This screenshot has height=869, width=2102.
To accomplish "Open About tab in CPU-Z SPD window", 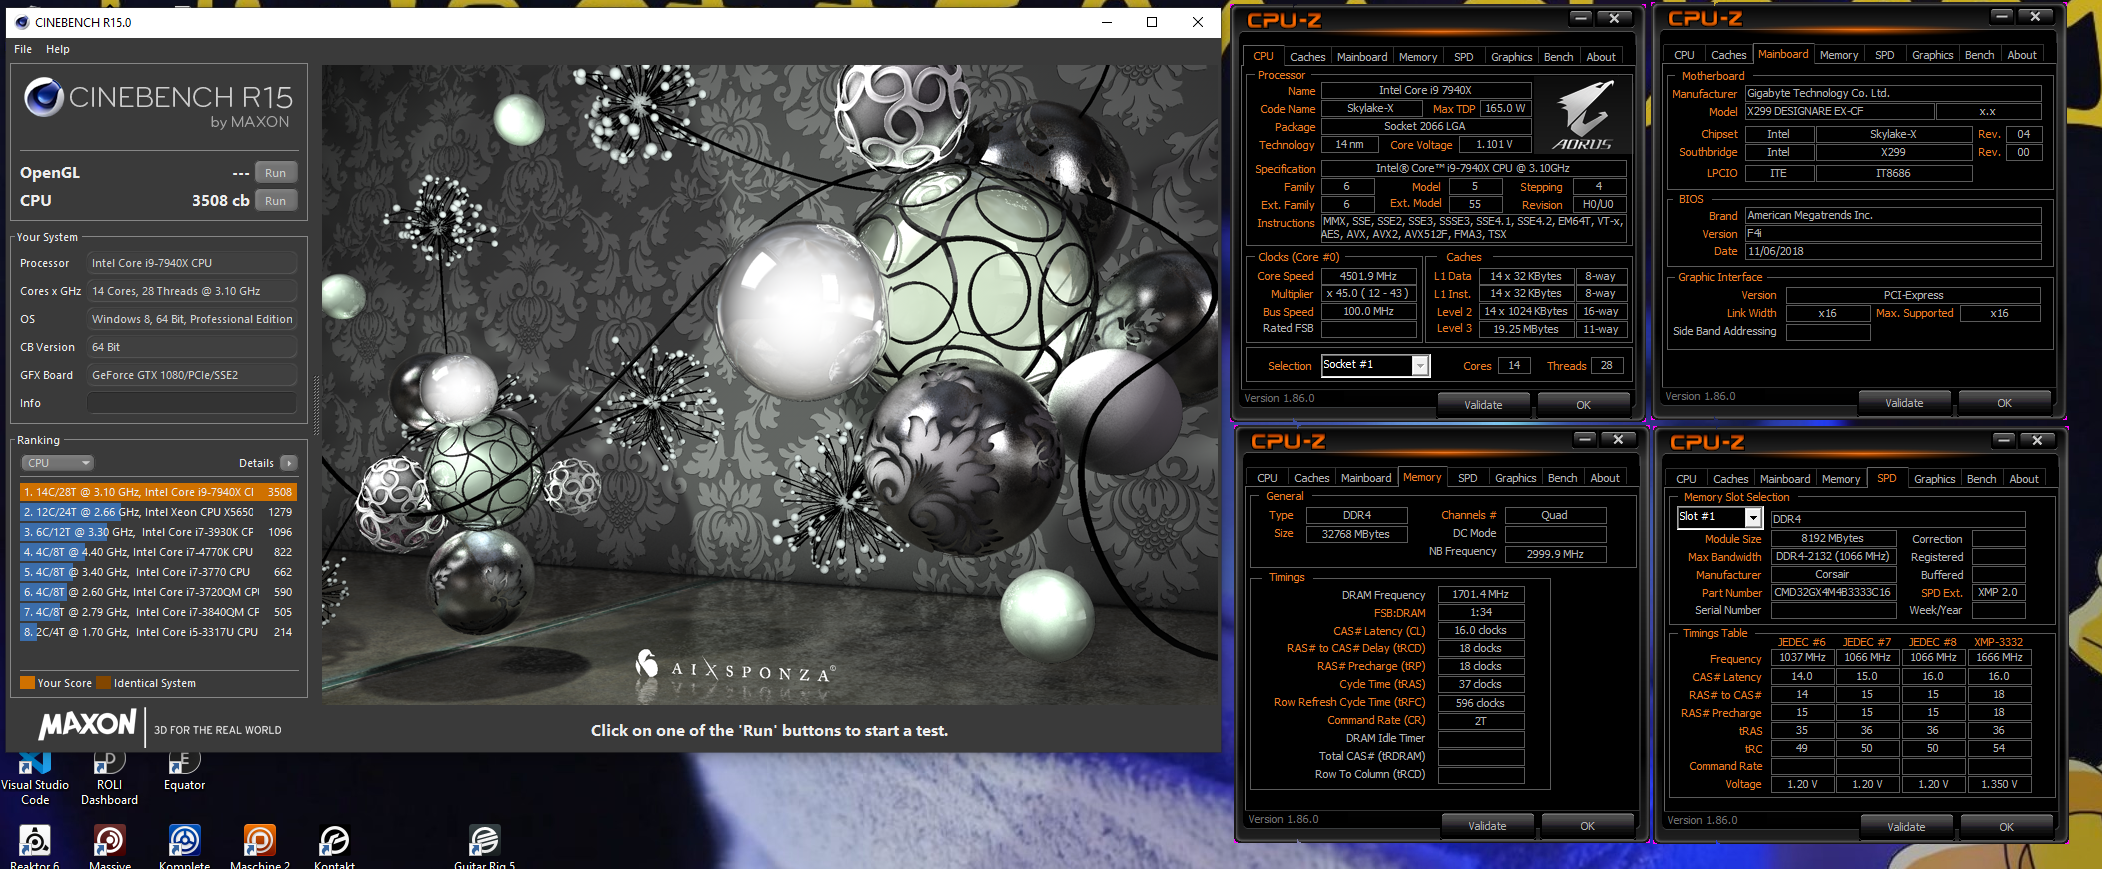I will [2024, 479].
